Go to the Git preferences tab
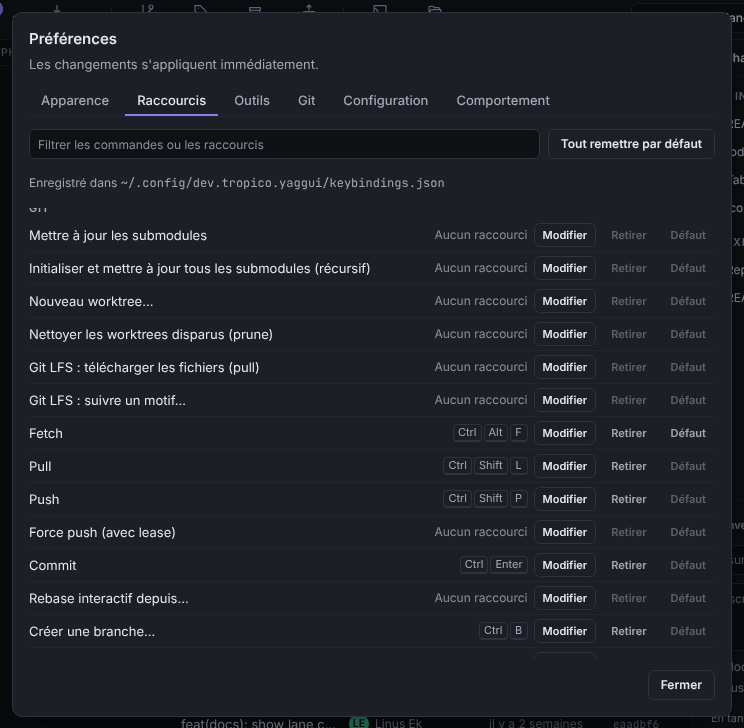744x728 pixels. tap(307, 101)
